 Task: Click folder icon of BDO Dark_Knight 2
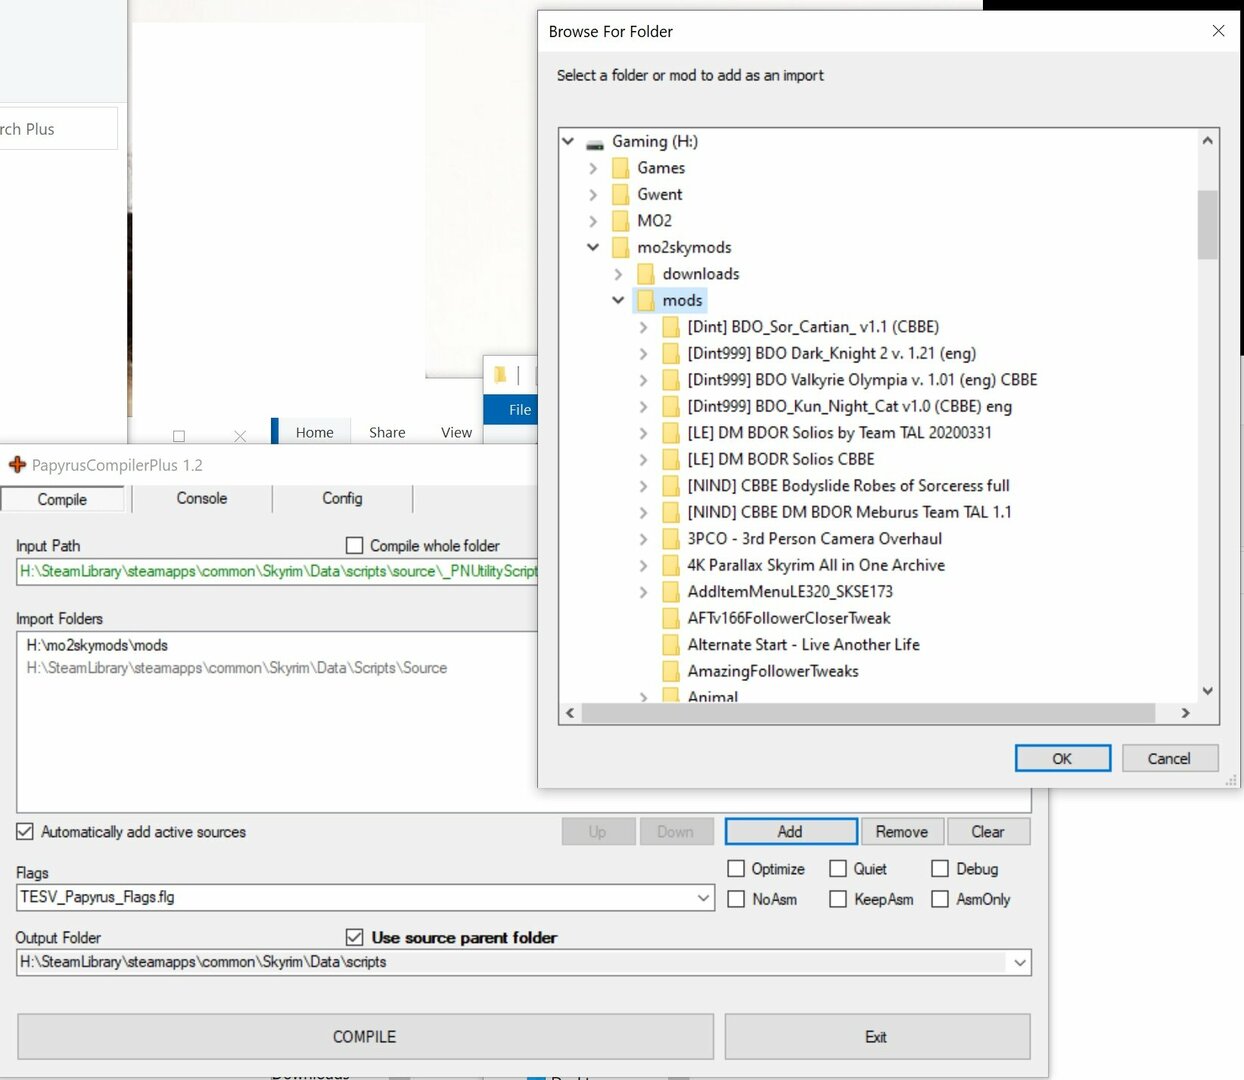click(x=670, y=353)
